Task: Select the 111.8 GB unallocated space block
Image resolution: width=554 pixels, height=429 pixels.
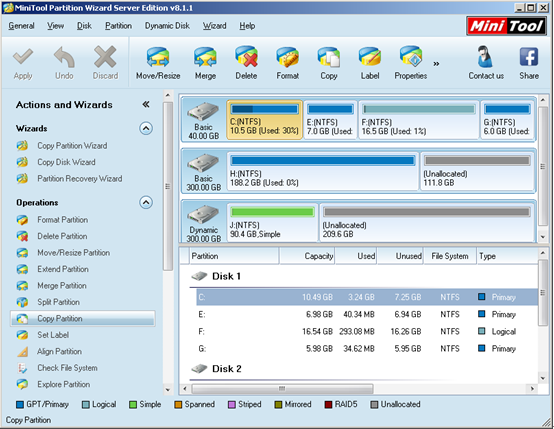Action: point(477,171)
